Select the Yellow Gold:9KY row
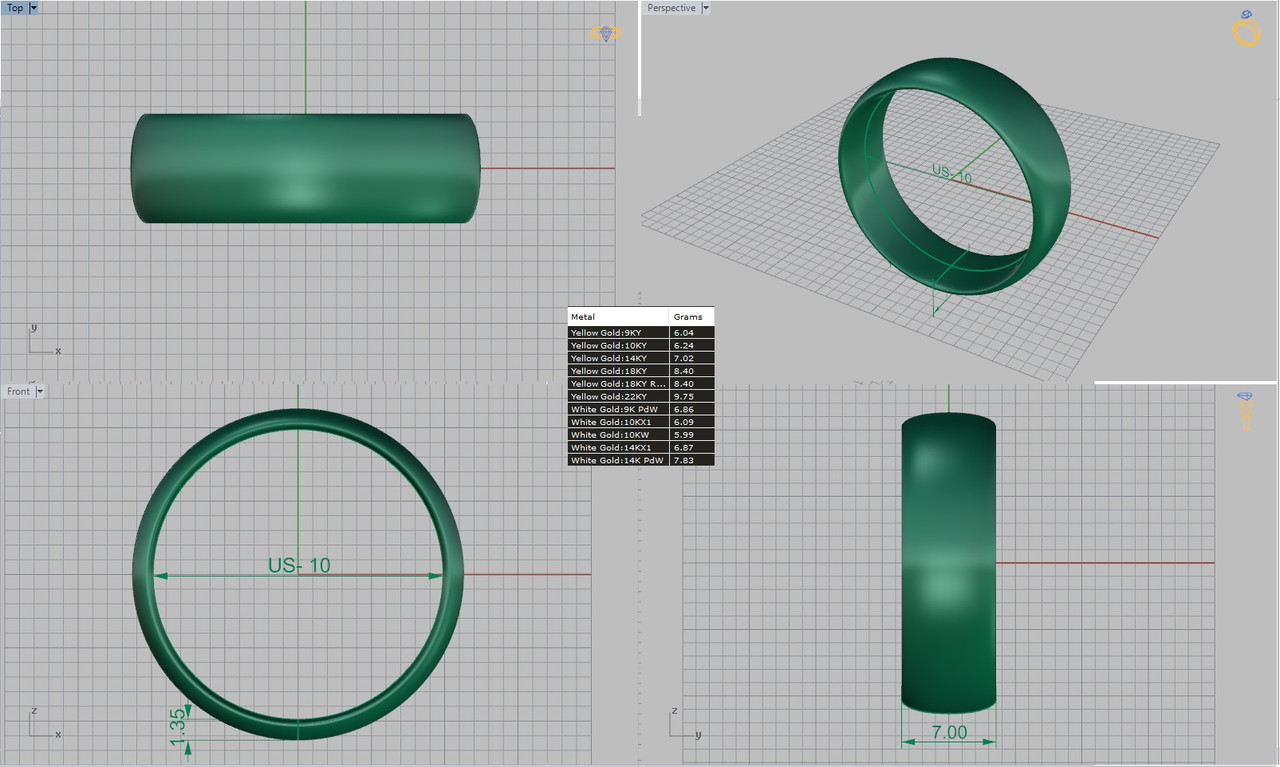The height and width of the screenshot is (767, 1280). click(641, 332)
